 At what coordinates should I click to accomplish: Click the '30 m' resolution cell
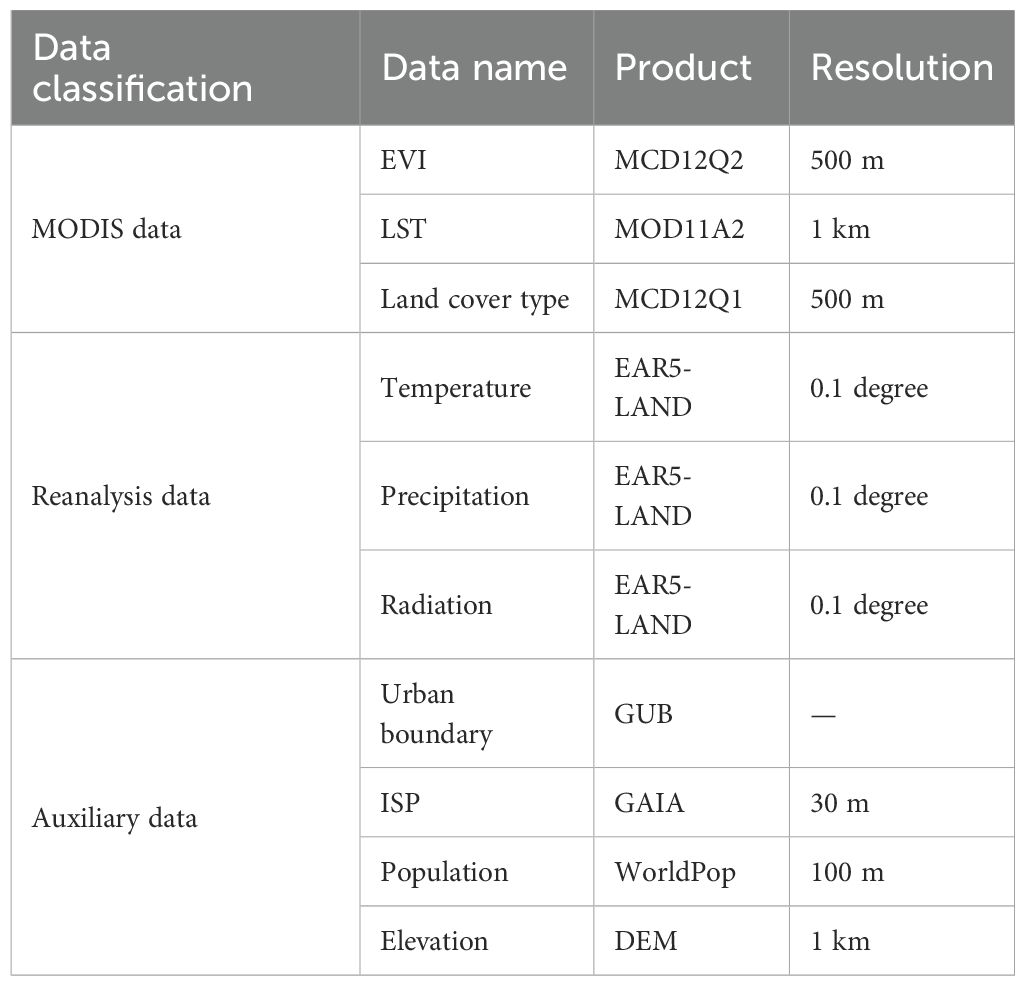coord(841,802)
